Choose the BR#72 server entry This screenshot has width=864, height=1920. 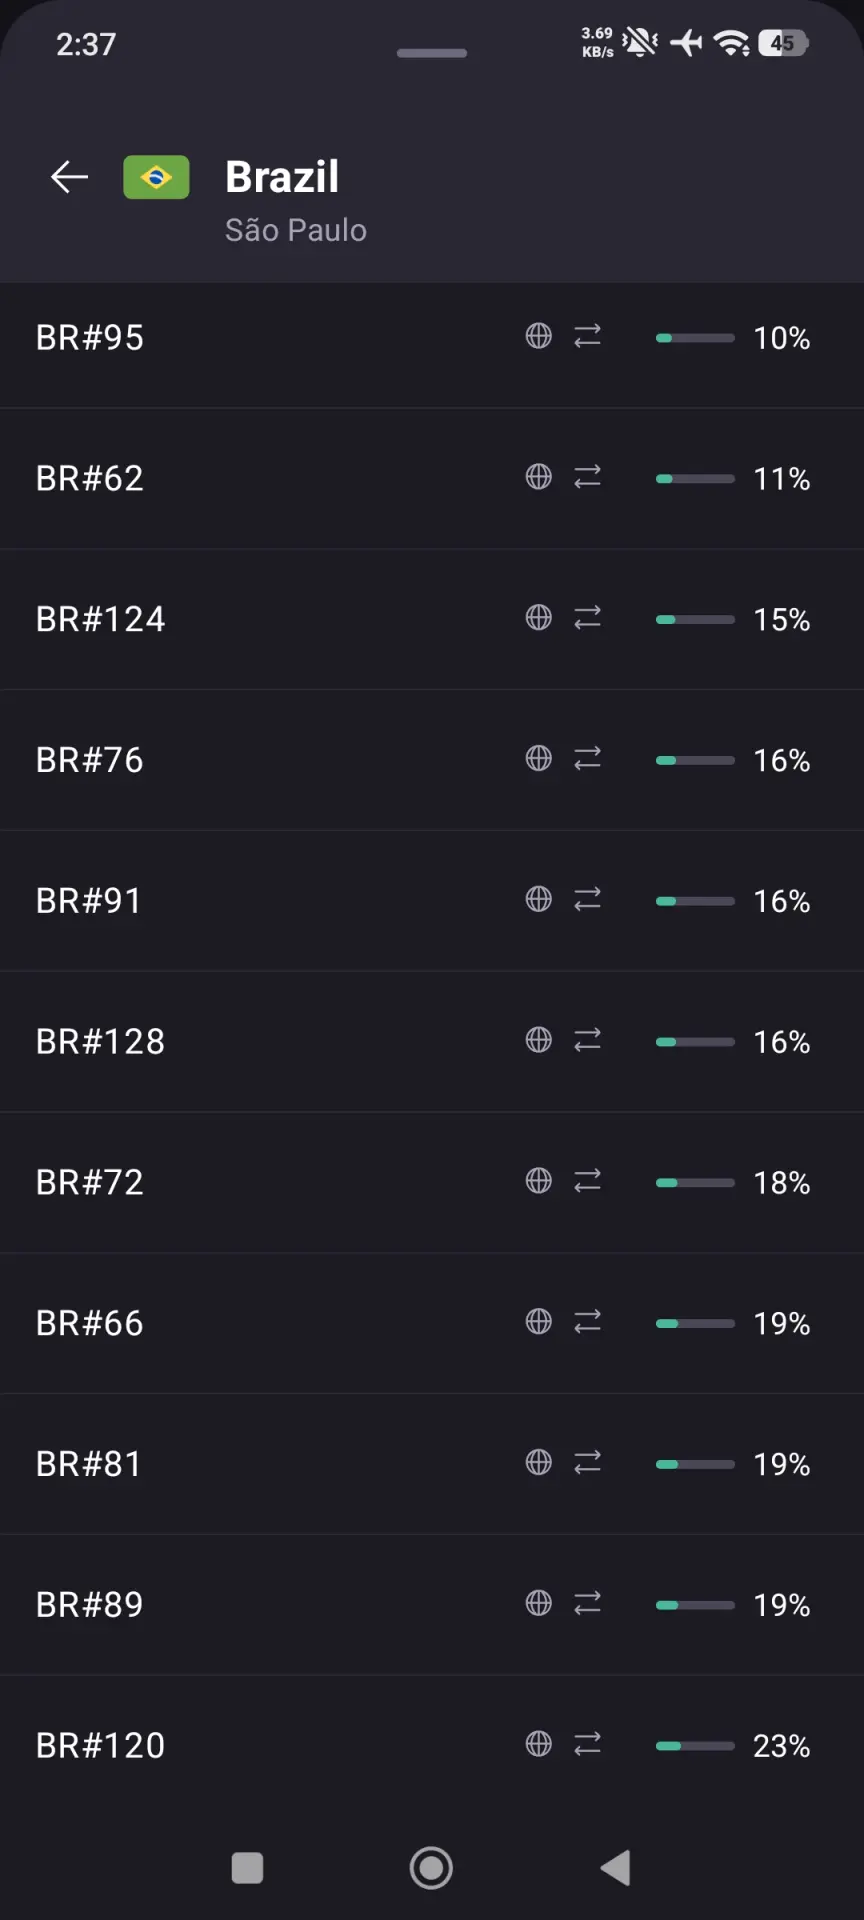click(432, 1182)
